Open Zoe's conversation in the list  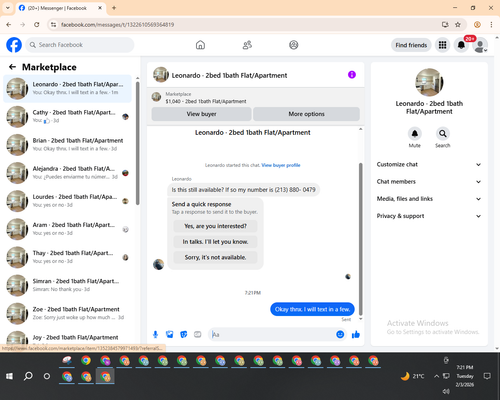(x=67, y=313)
